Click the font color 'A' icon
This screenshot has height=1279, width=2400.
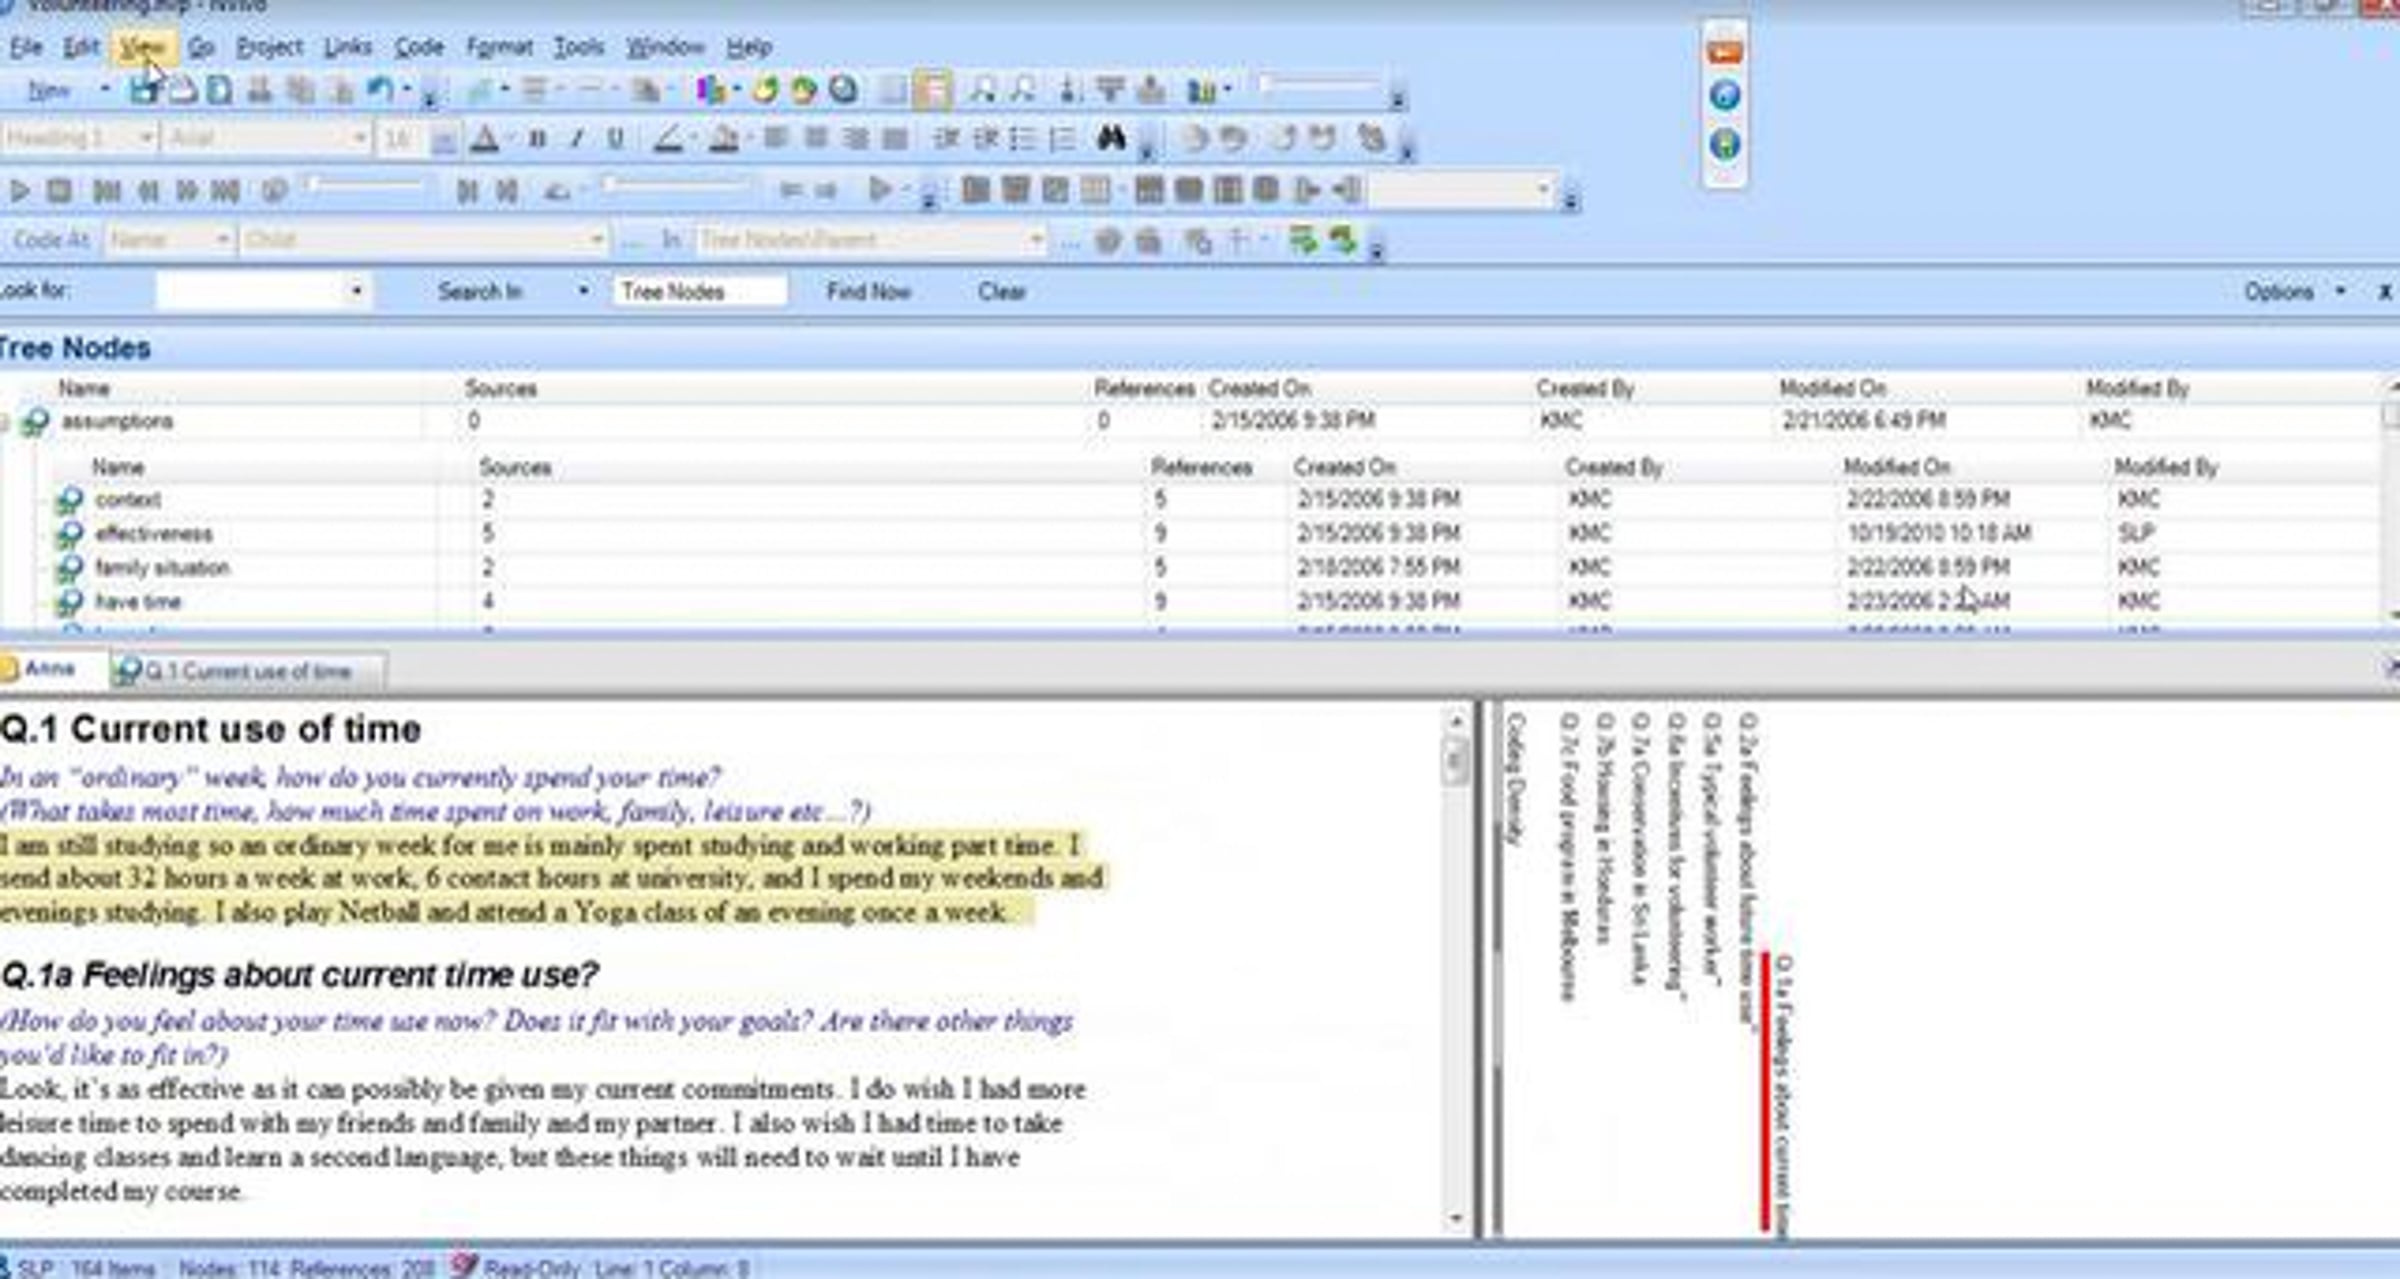coord(485,139)
